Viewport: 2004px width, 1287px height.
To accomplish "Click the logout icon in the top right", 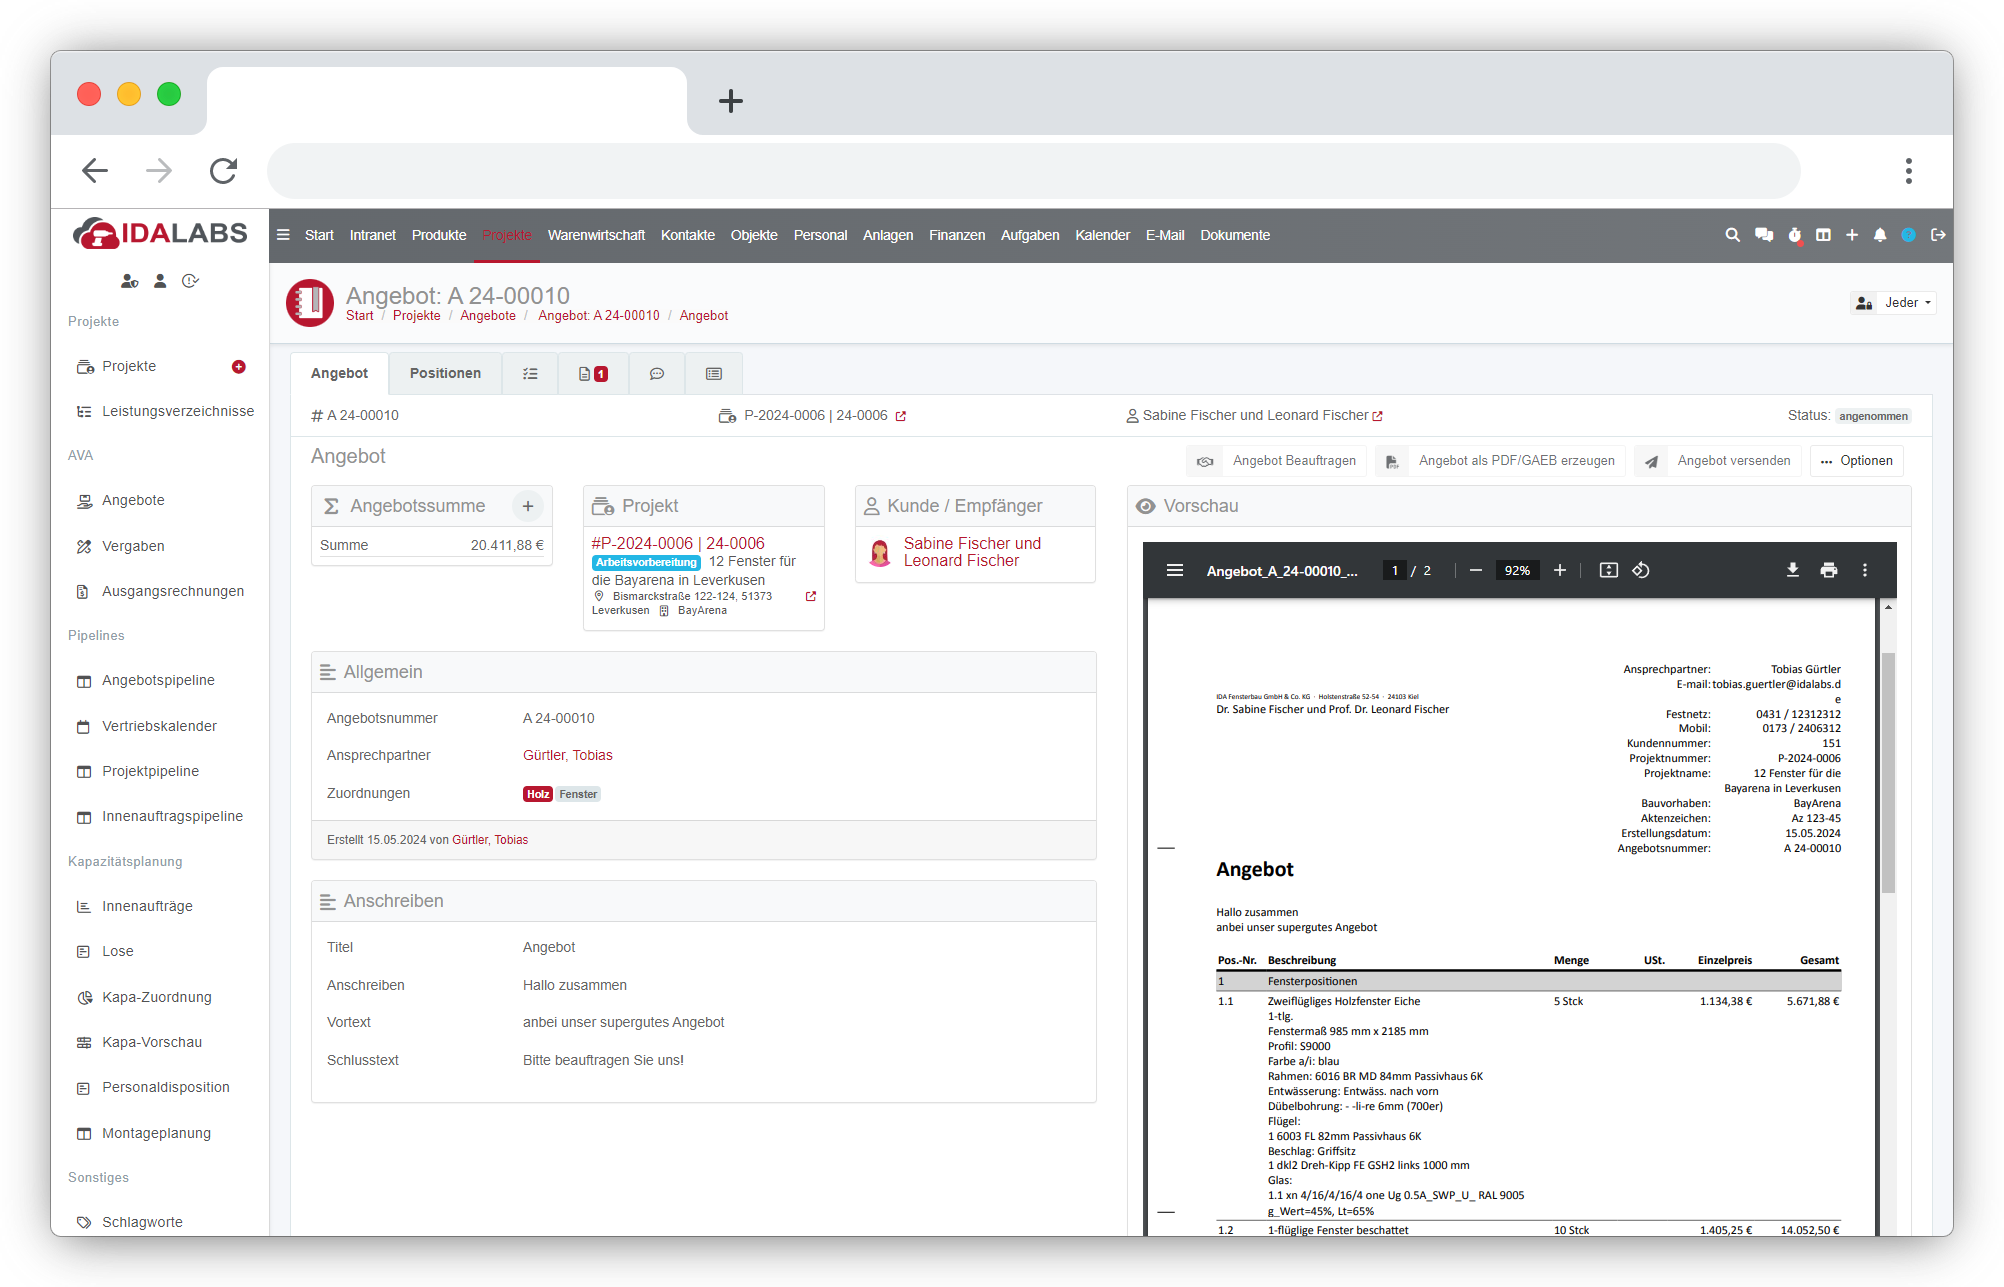I will coord(1938,235).
